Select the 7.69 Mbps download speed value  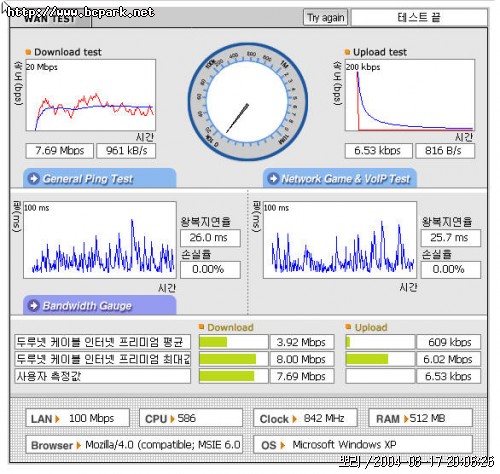tap(60, 151)
